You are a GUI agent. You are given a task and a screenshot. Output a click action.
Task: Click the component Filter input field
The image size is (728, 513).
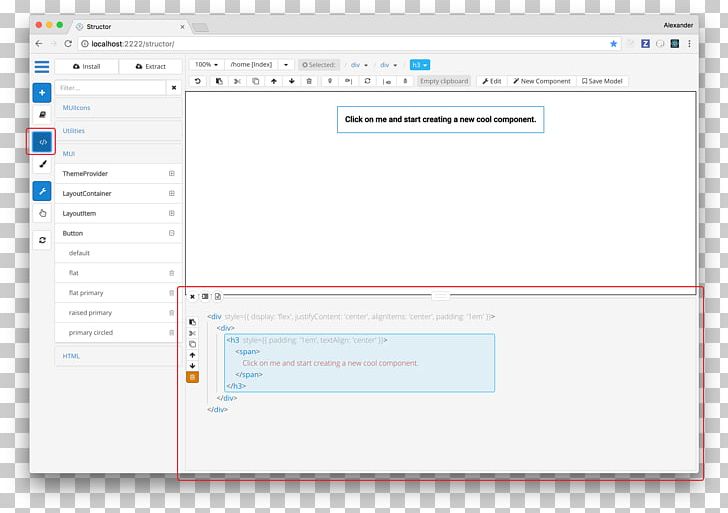110,88
